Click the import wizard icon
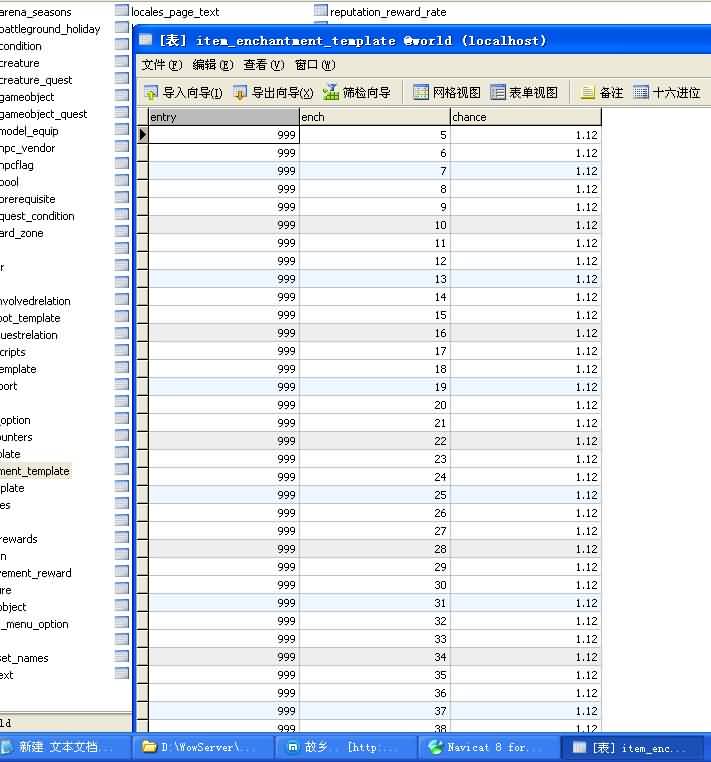This screenshot has width=711, height=762. pyautogui.click(x=151, y=92)
